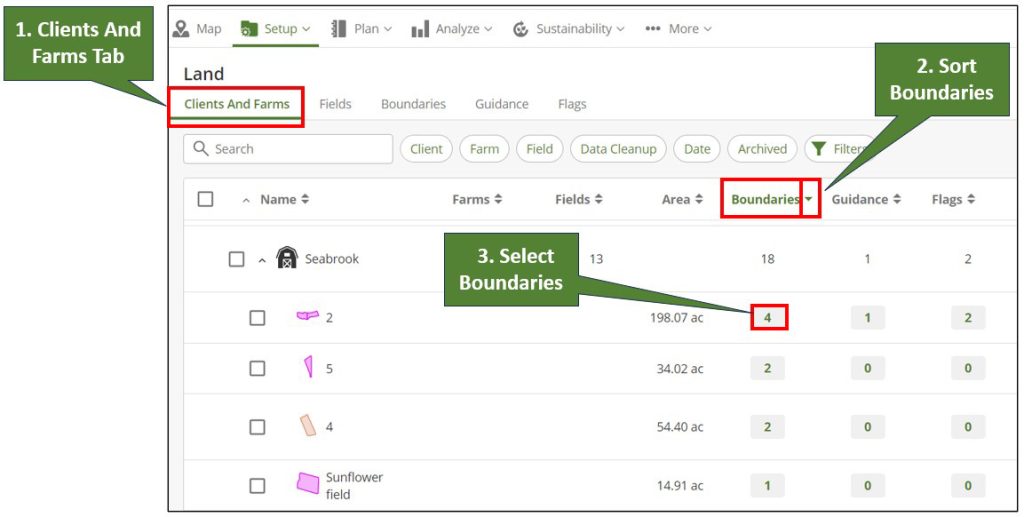The image size is (1024, 517).
Task: Sort by Area column arrows
Action: [699, 199]
